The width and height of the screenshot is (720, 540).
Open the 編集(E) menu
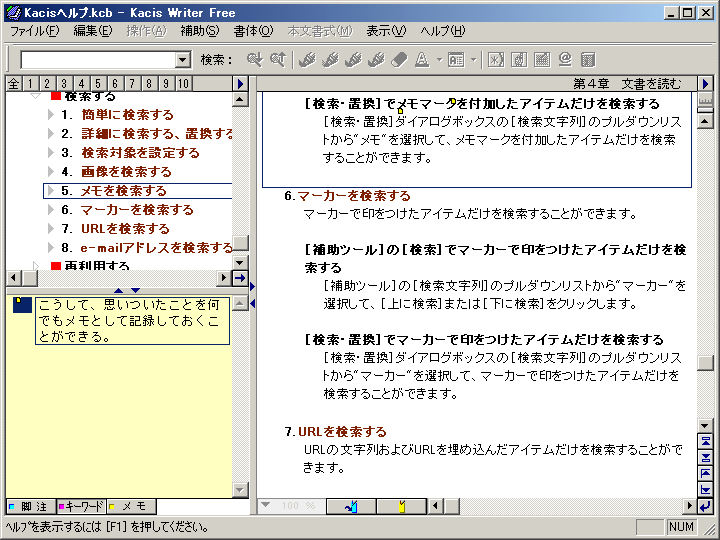pos(92,31)
